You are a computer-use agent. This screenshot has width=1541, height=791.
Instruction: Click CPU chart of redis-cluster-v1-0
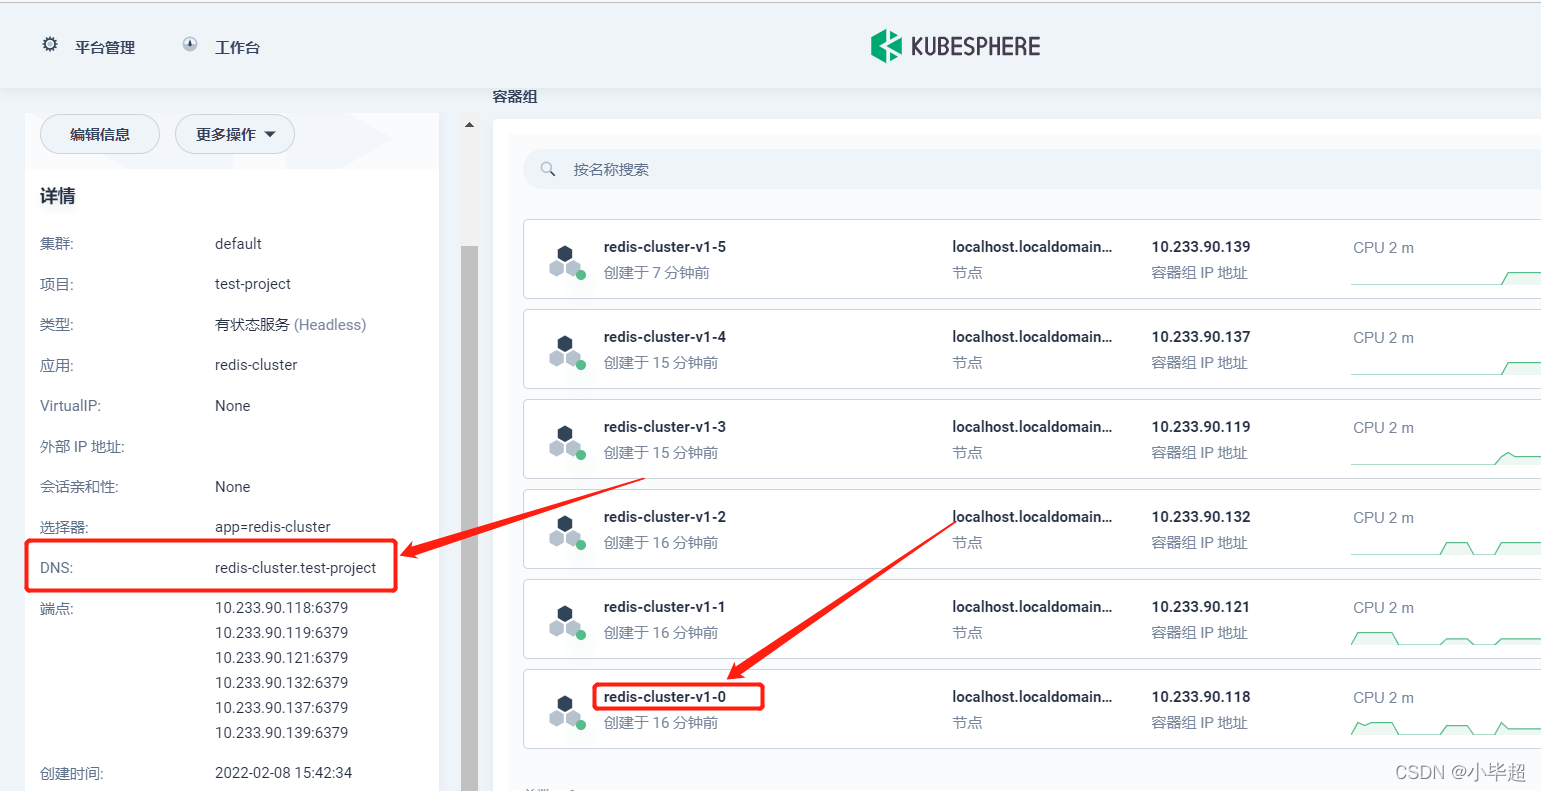(1446, 727)
